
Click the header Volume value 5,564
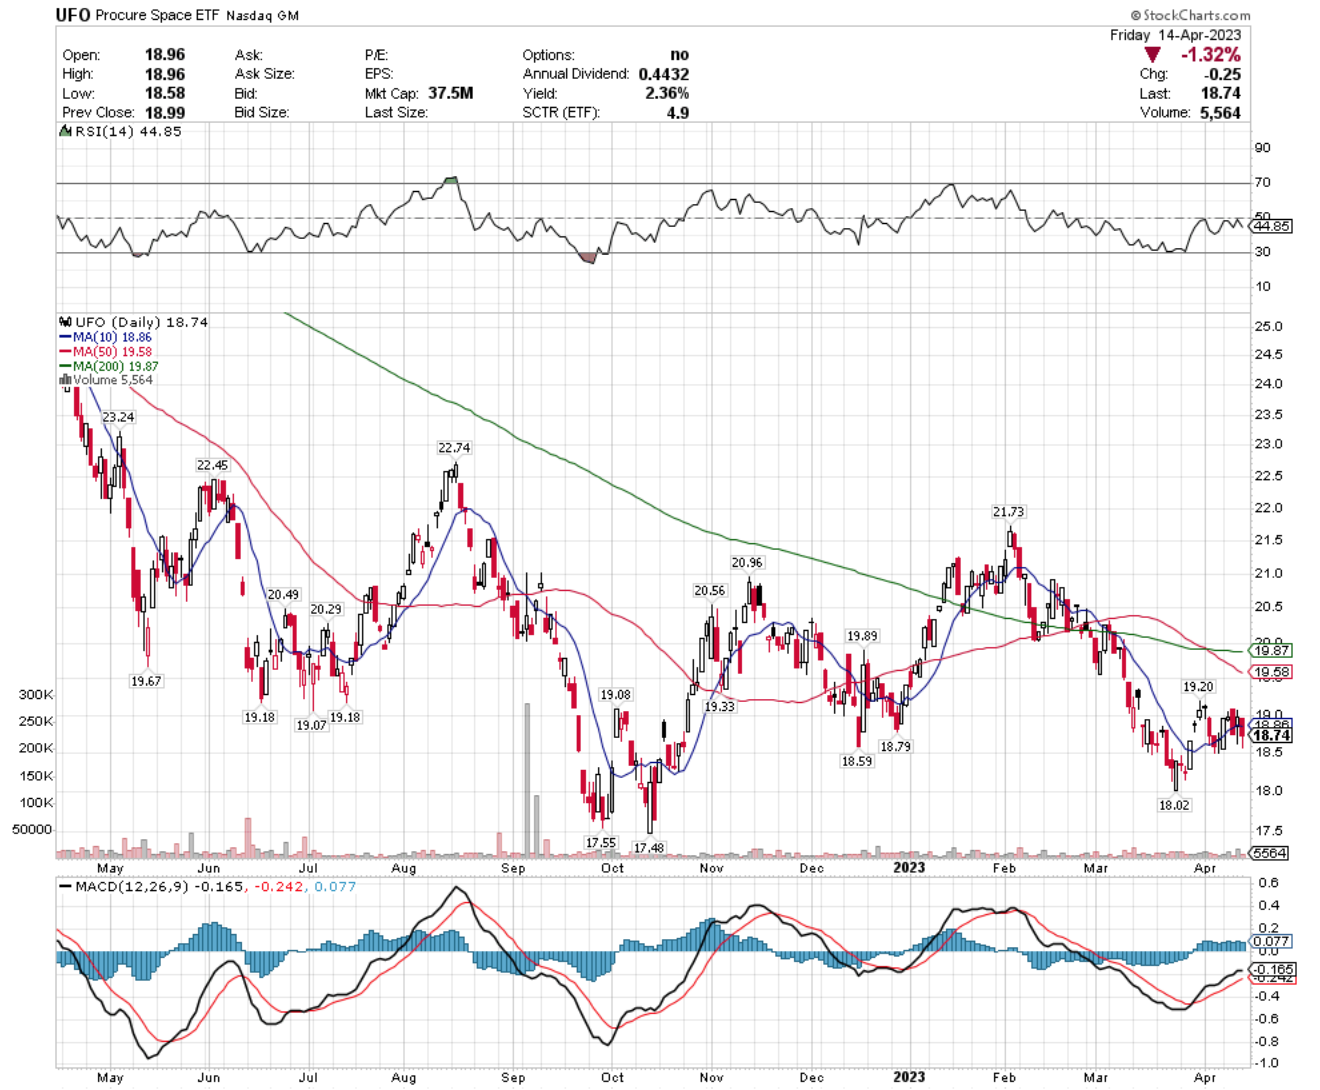(1220, 112)
